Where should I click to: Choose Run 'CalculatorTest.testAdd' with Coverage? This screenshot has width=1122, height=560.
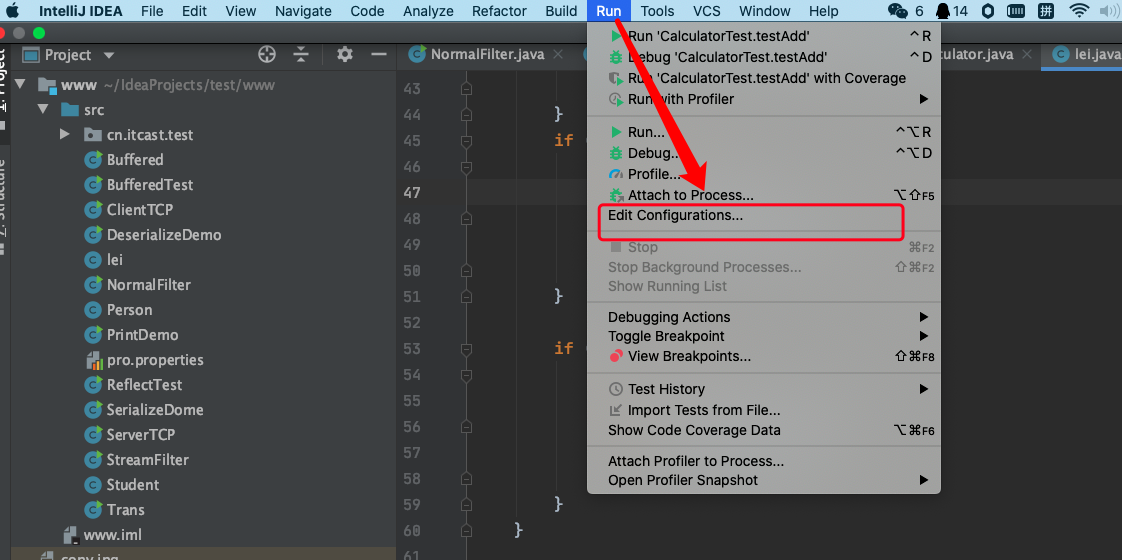click(764, 78)
